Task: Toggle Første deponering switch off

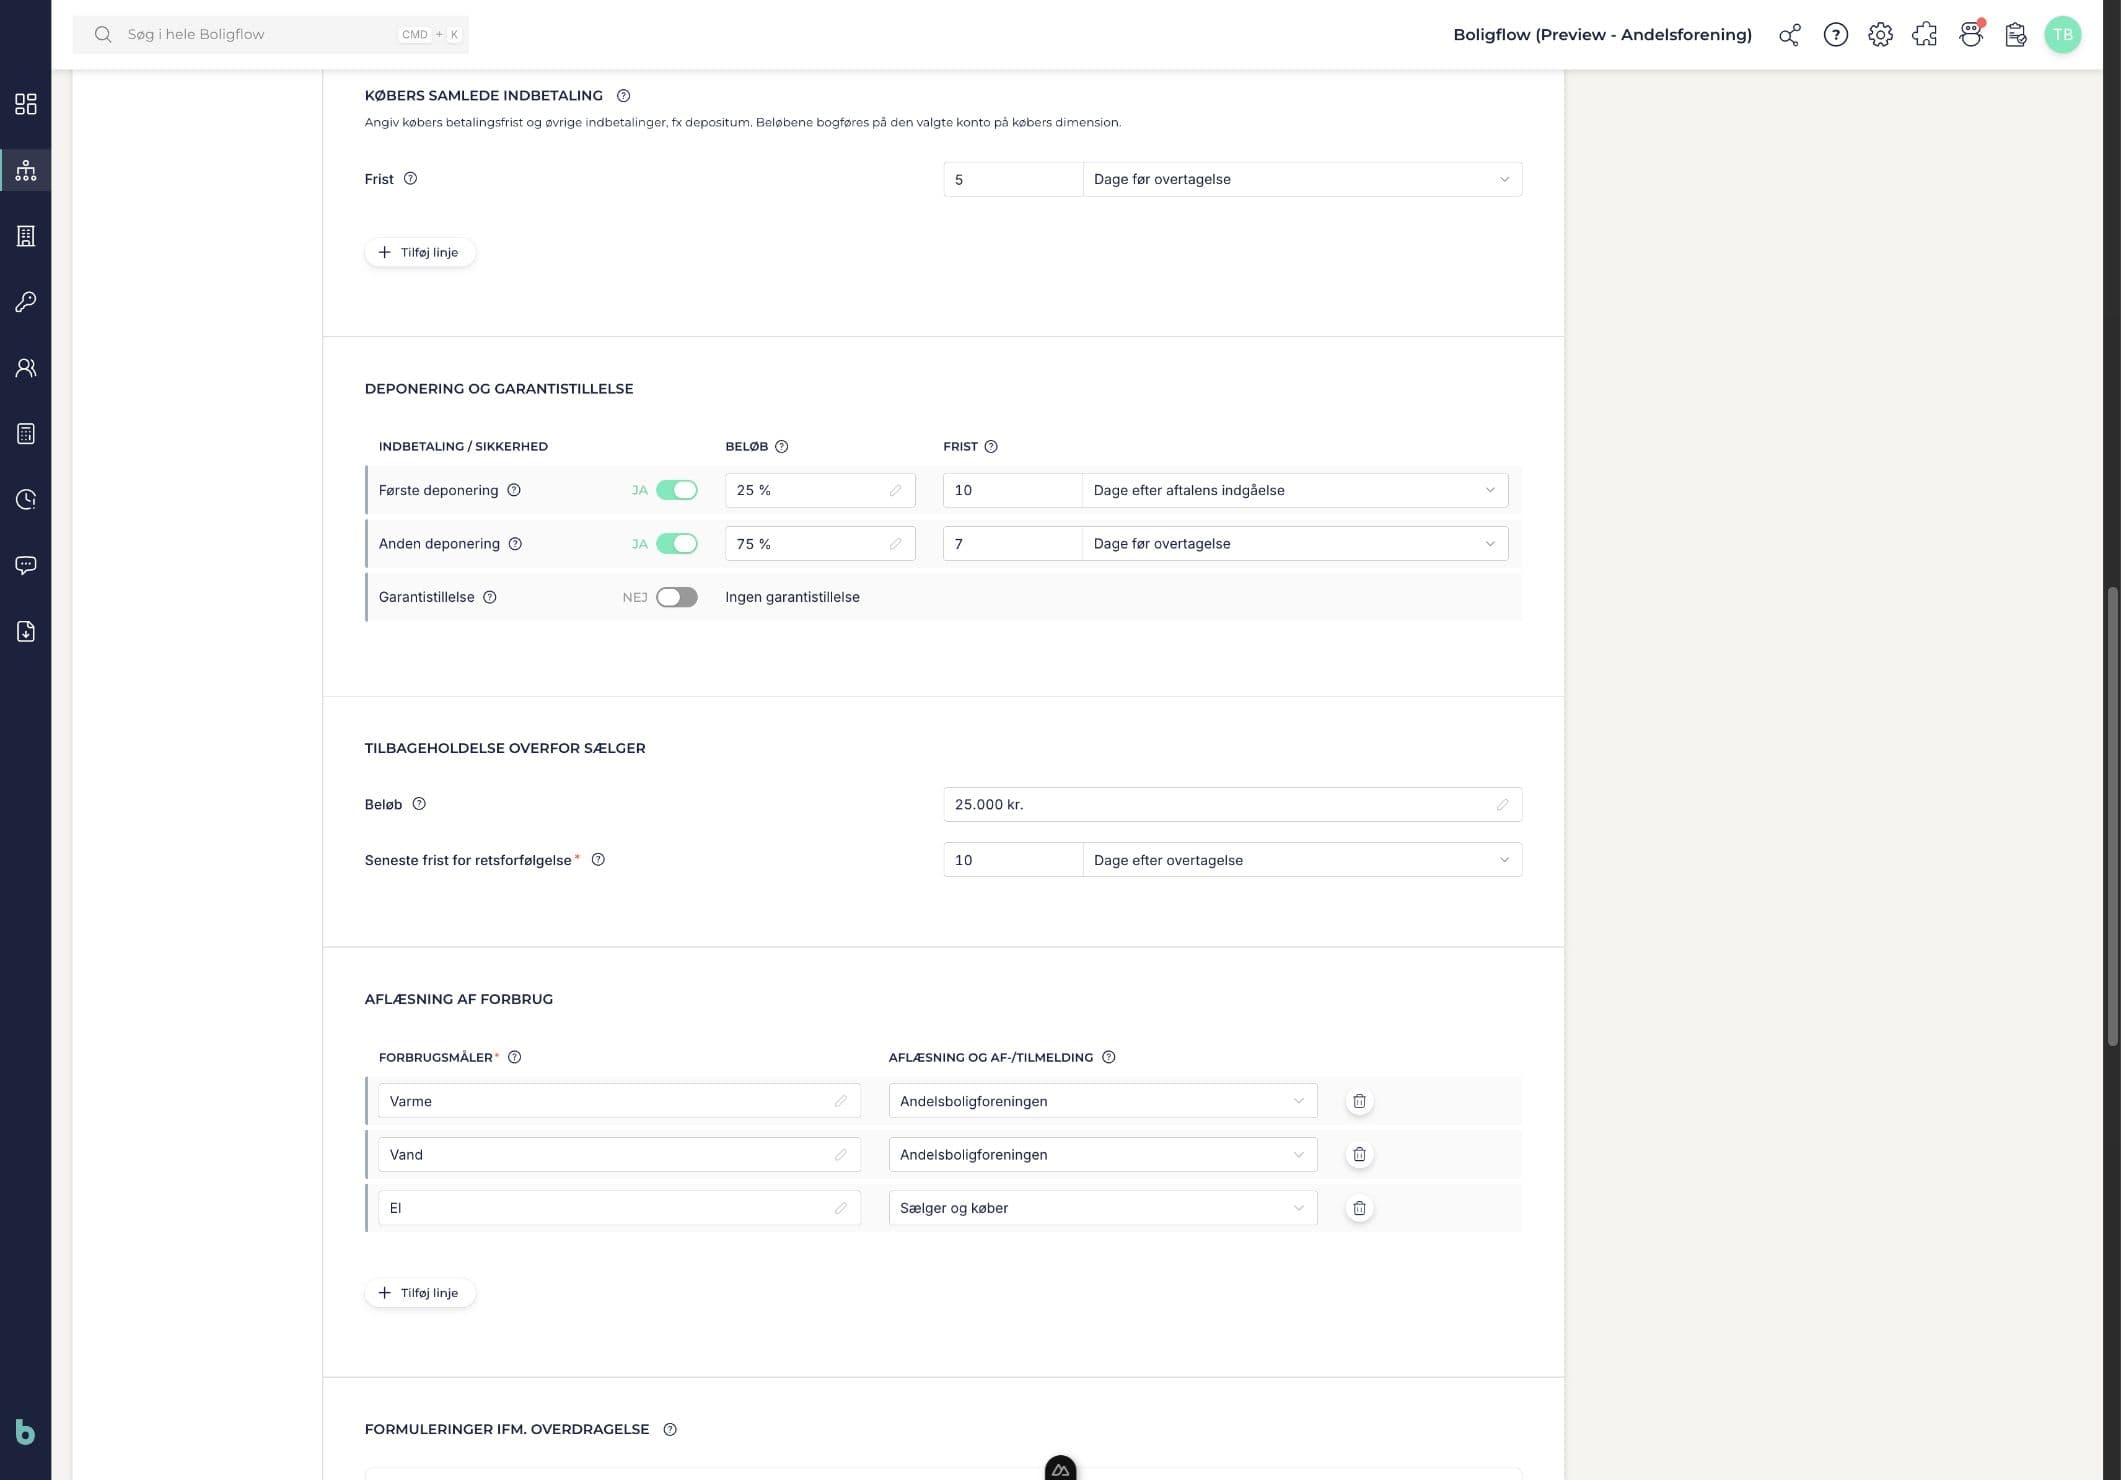Action: click(x=677, y=490)
